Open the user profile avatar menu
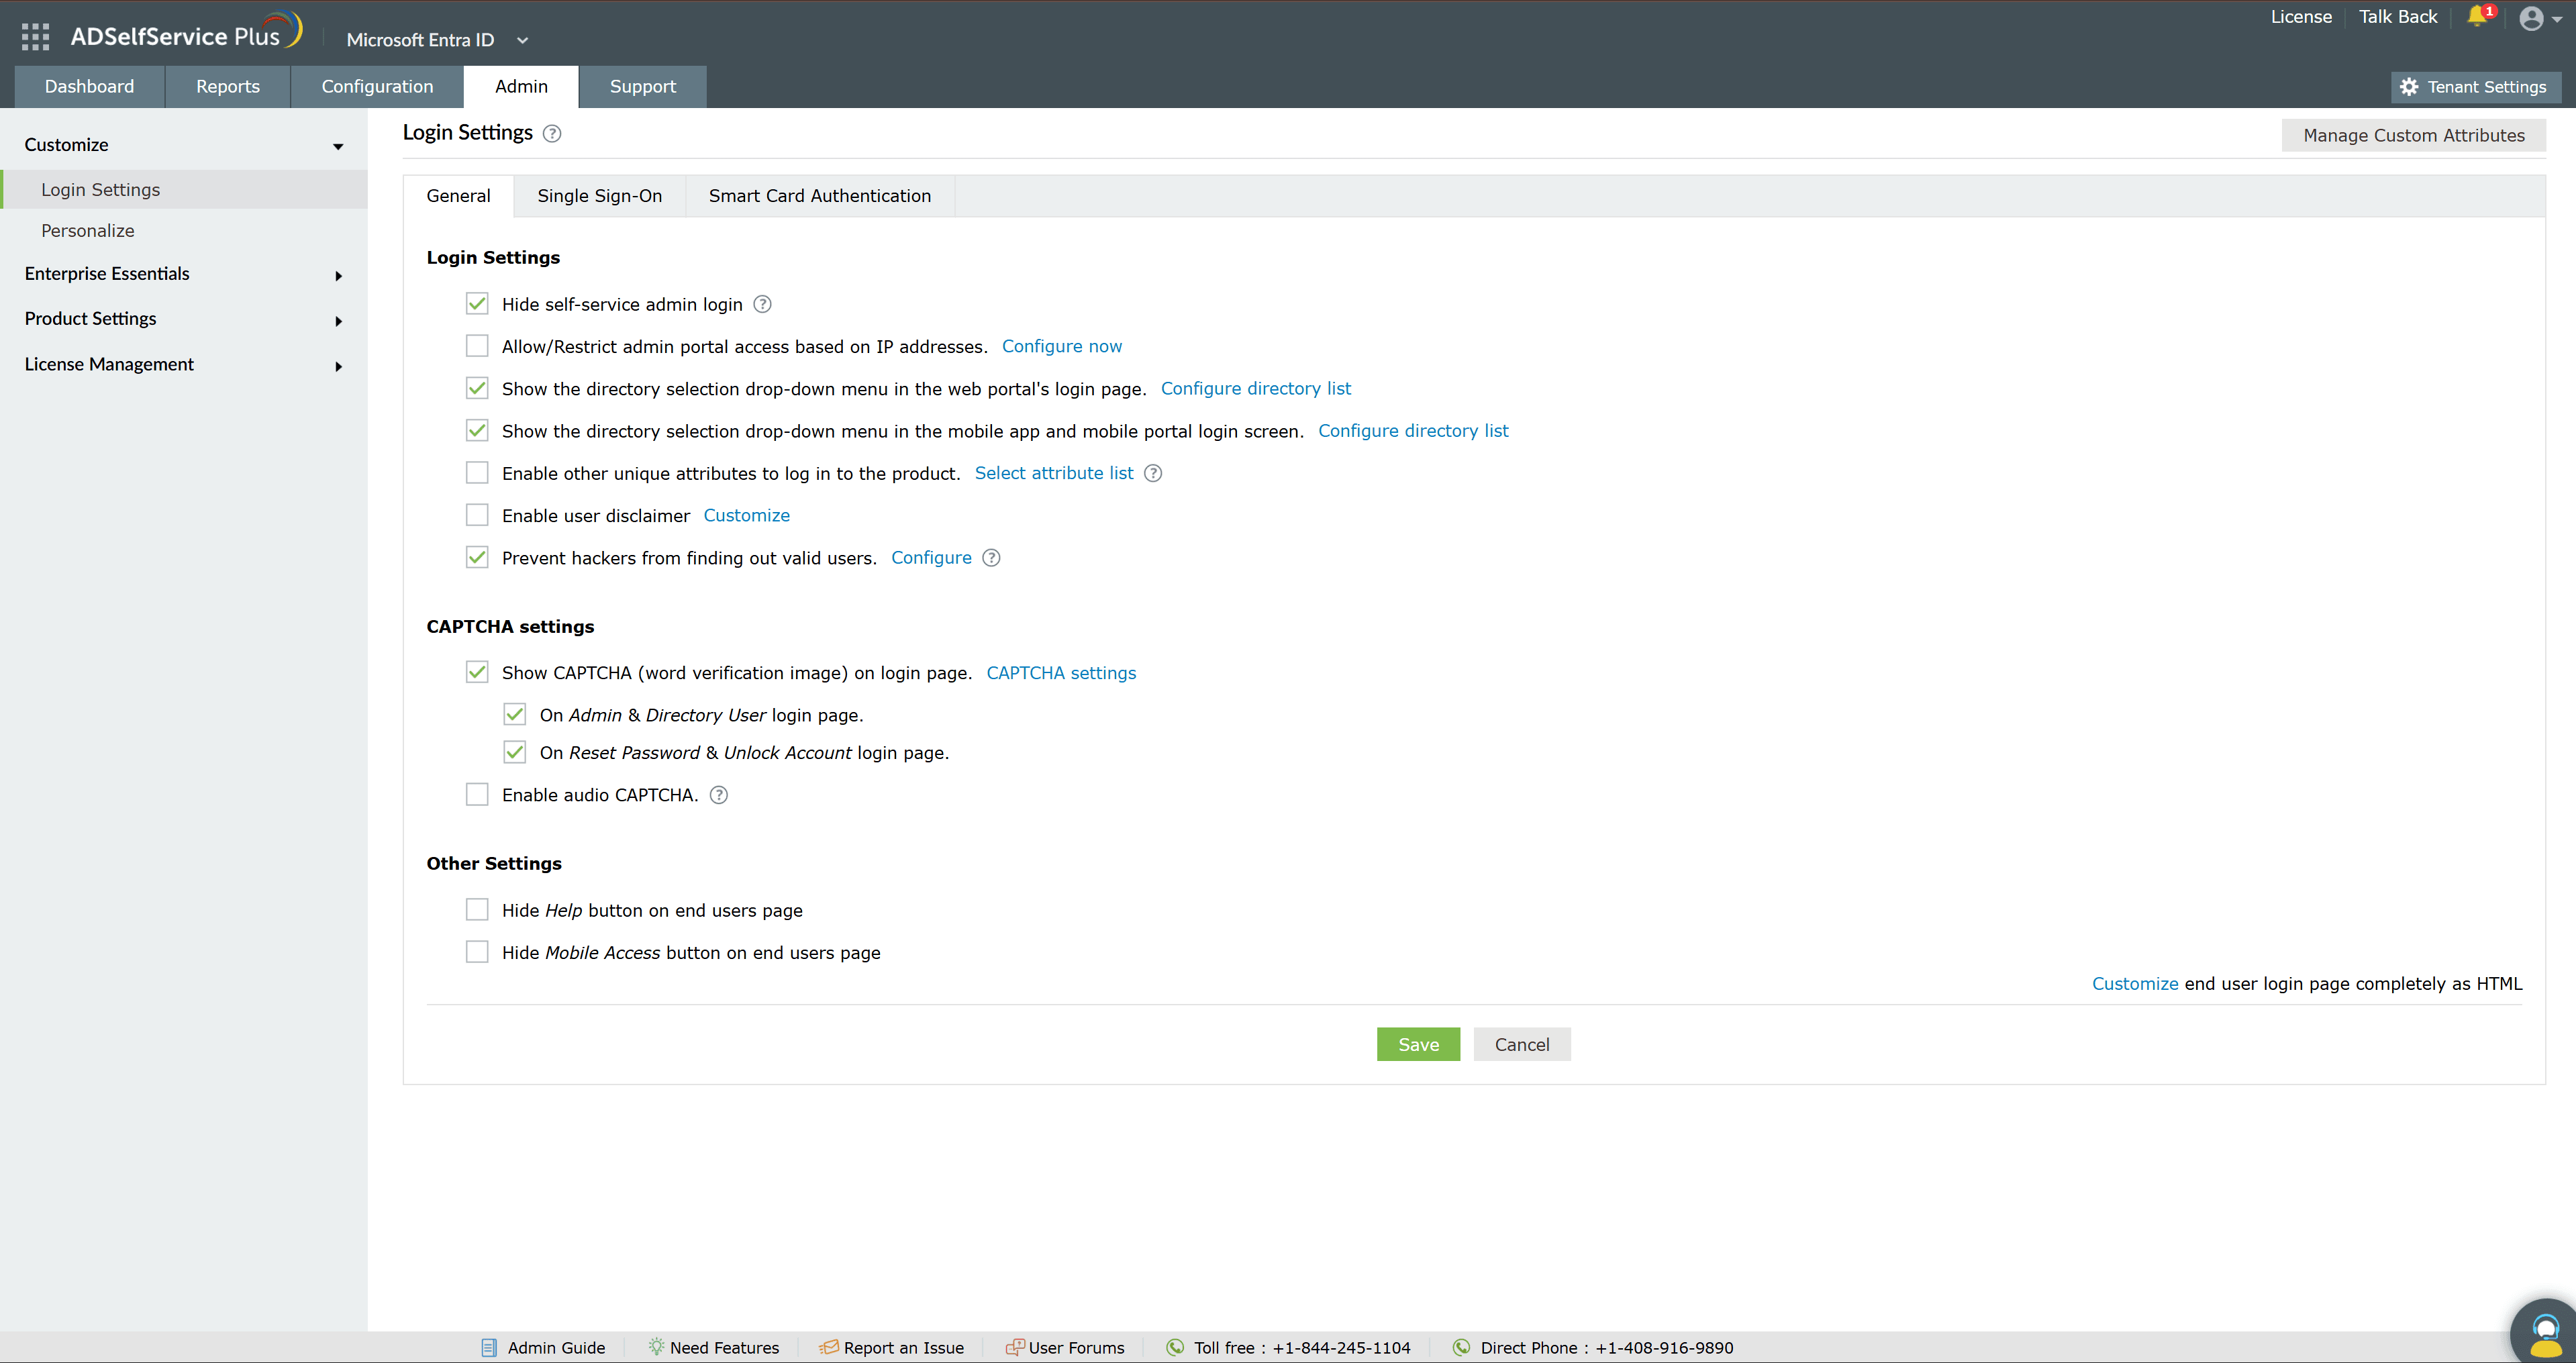Image resolution: width=2576 pixels, height=1363 pixels. [2531, 18]
